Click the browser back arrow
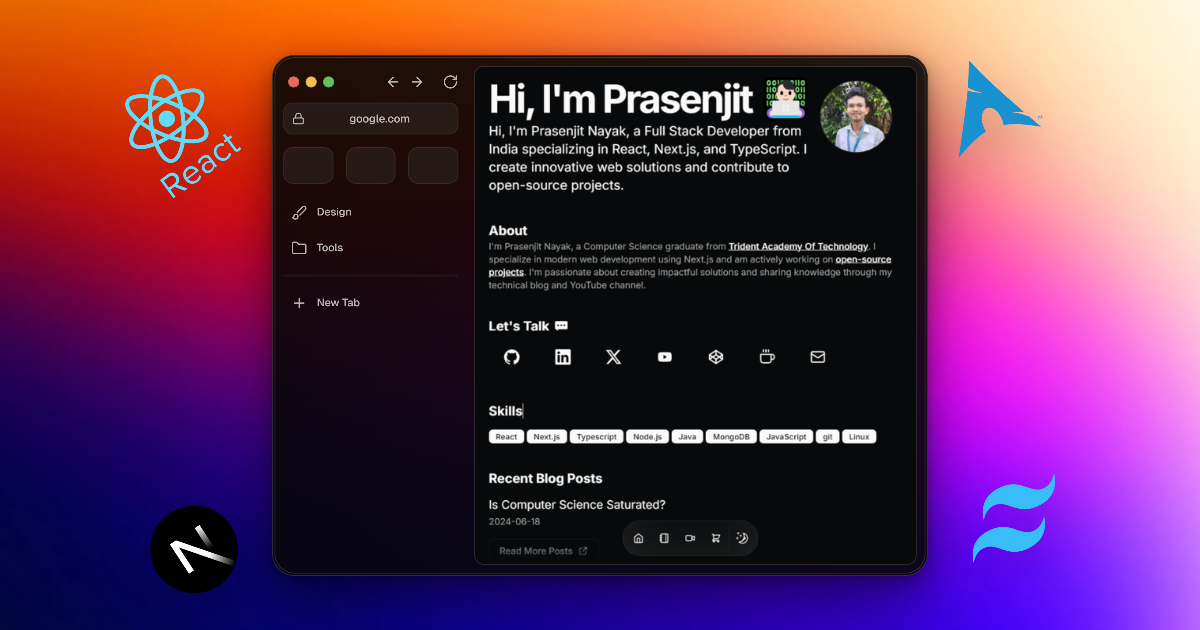The width and height of the screenshot is (1200, 630). point(393,82)
